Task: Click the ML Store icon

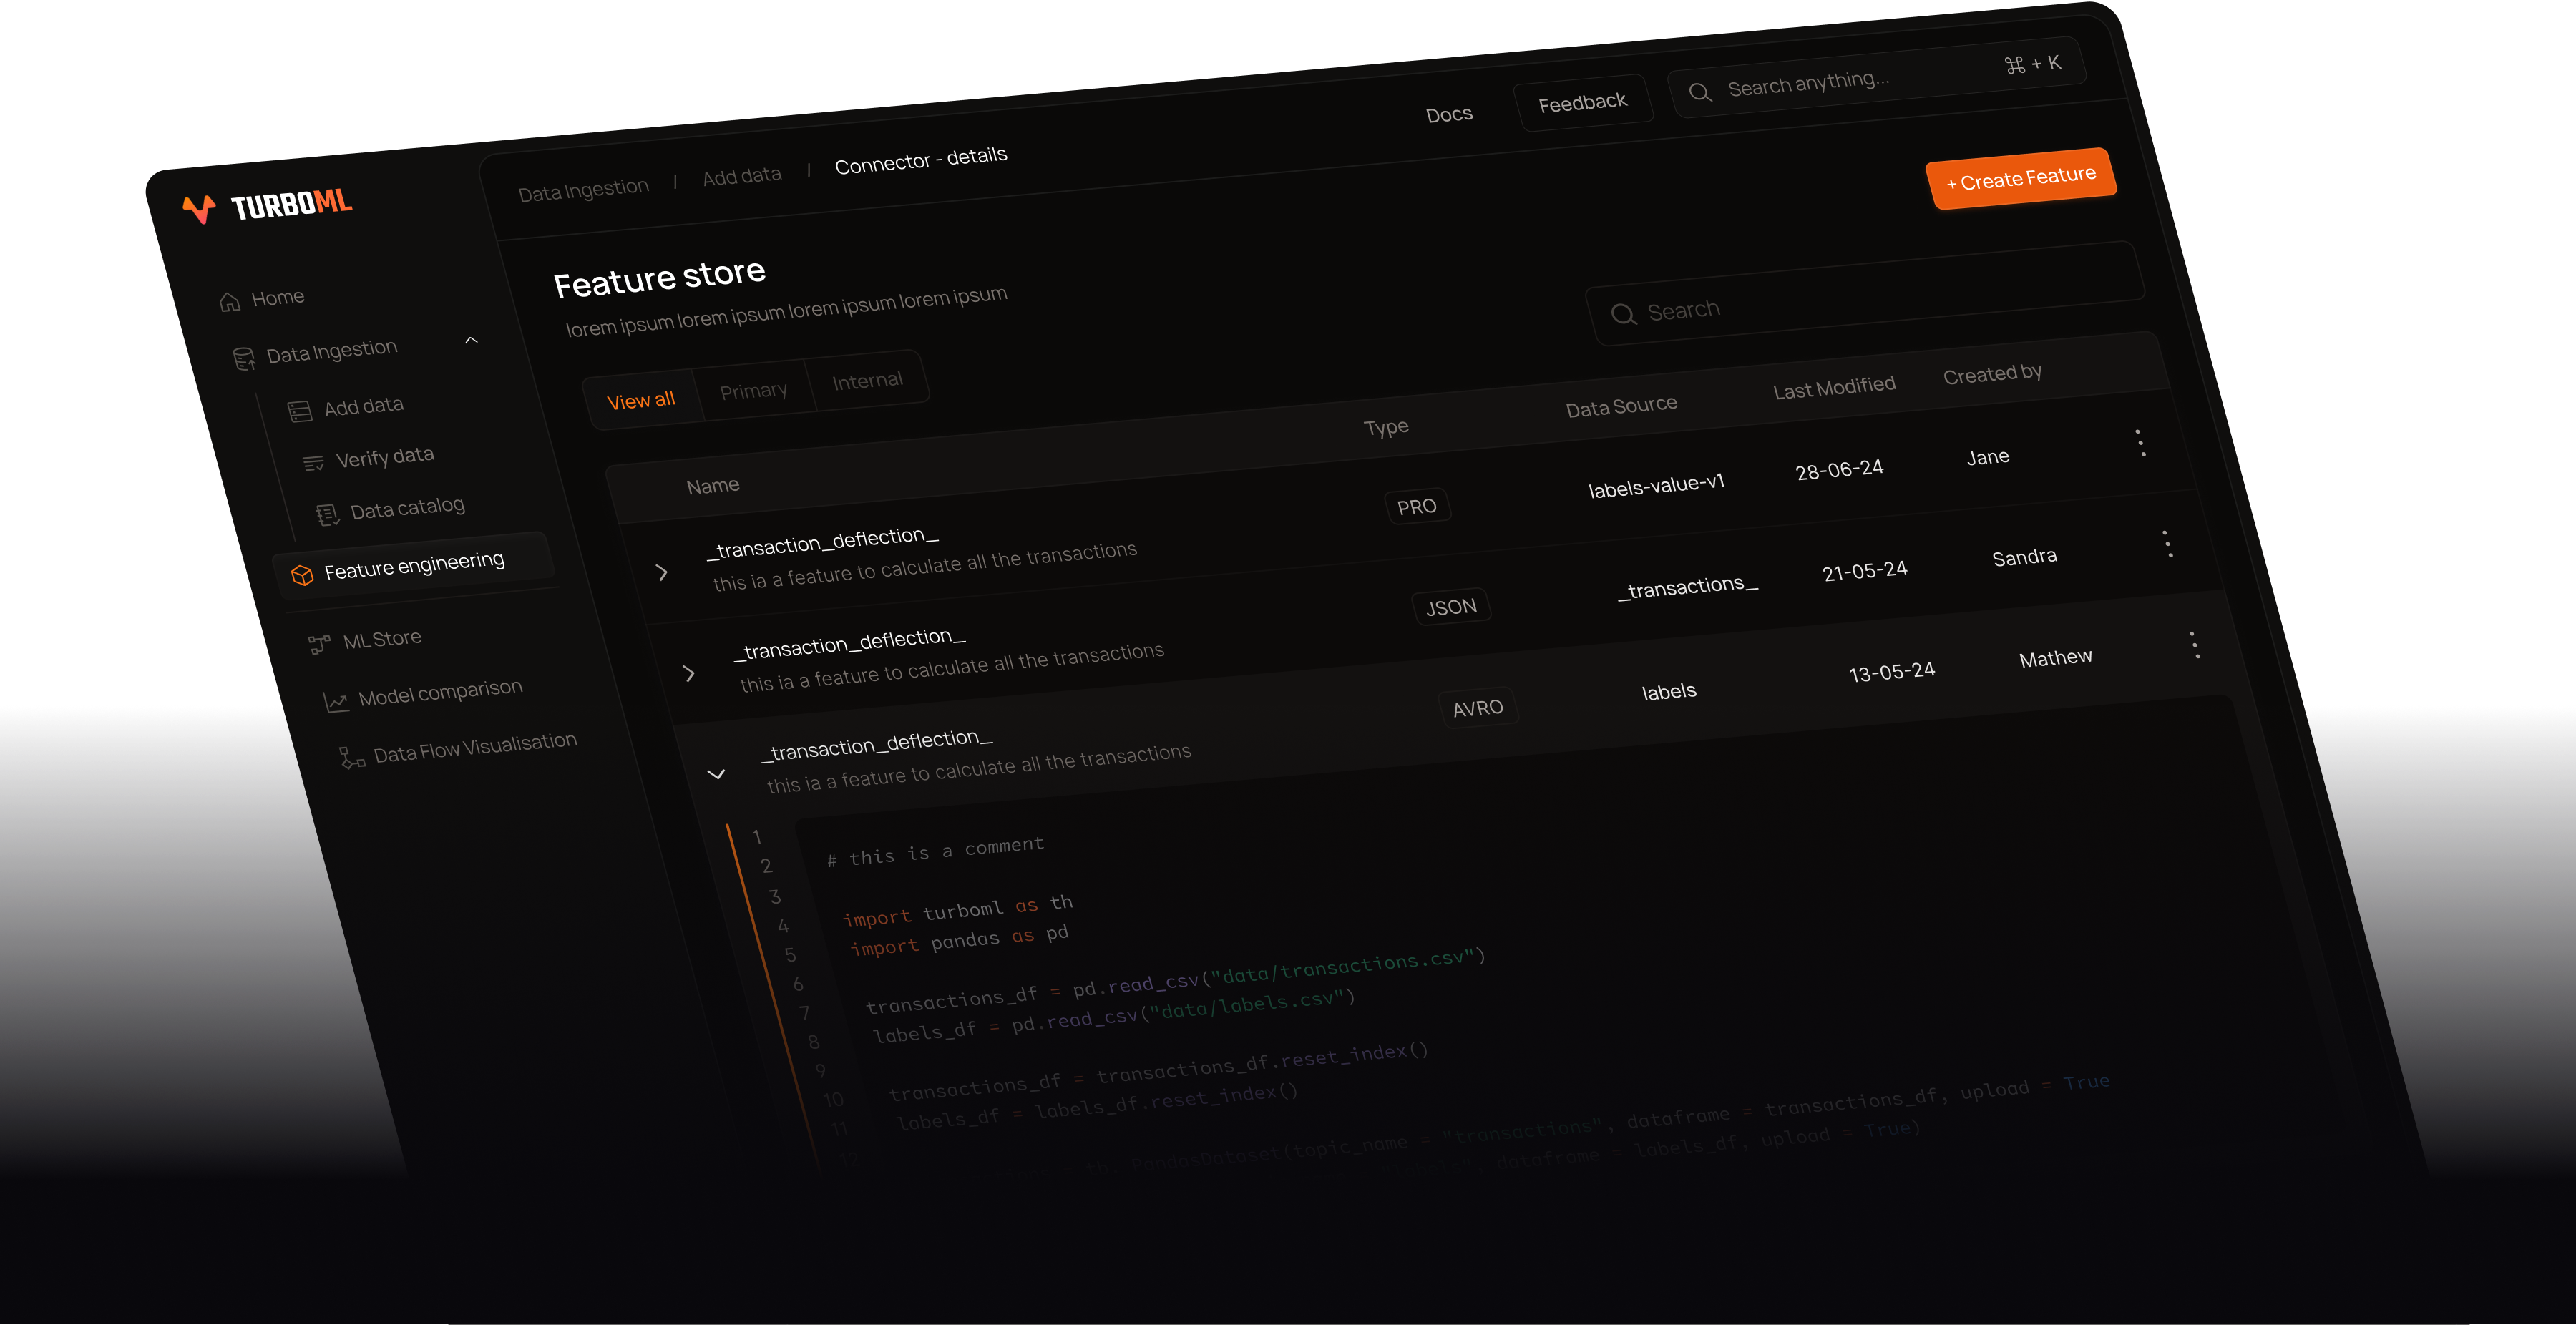Action: click(319, 645)
